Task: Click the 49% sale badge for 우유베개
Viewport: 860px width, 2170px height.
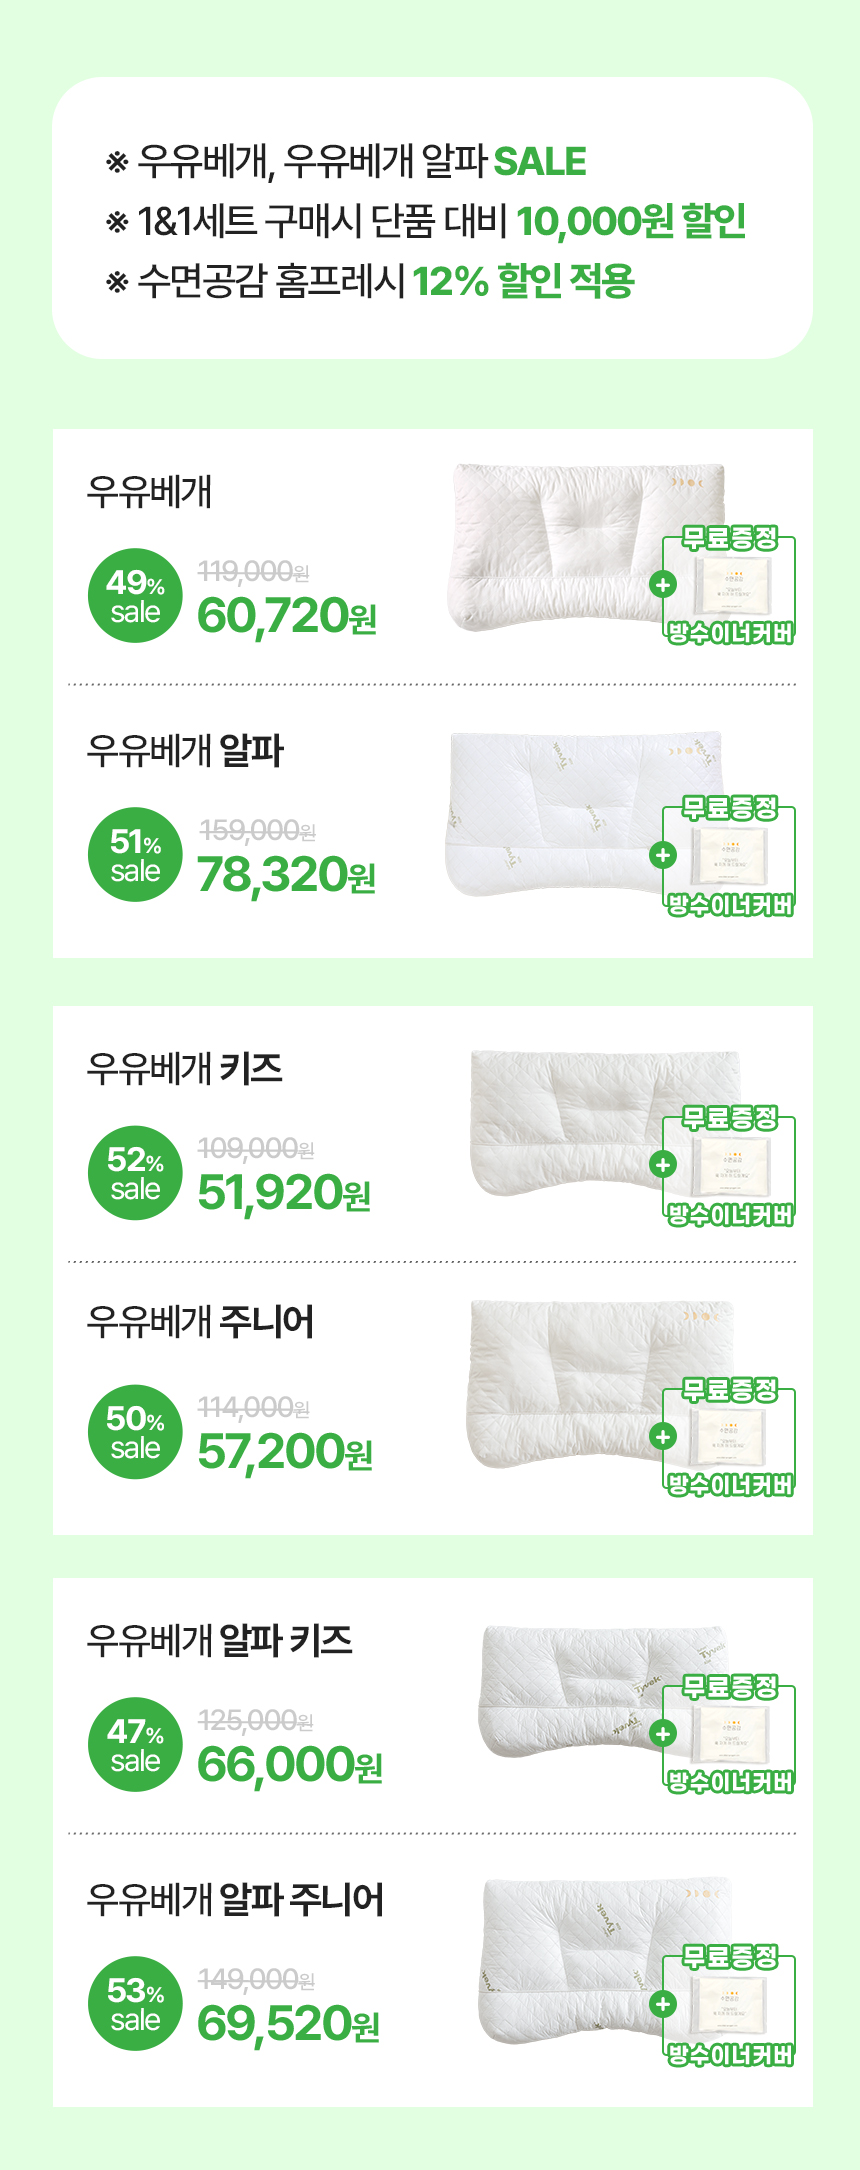Action: [135, 596]
